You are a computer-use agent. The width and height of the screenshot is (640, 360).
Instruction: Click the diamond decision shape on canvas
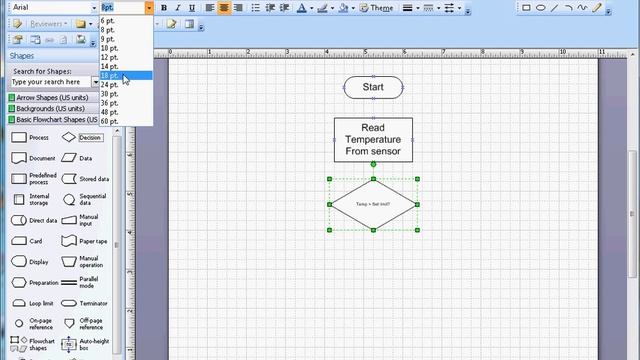[x=373, y=204]
